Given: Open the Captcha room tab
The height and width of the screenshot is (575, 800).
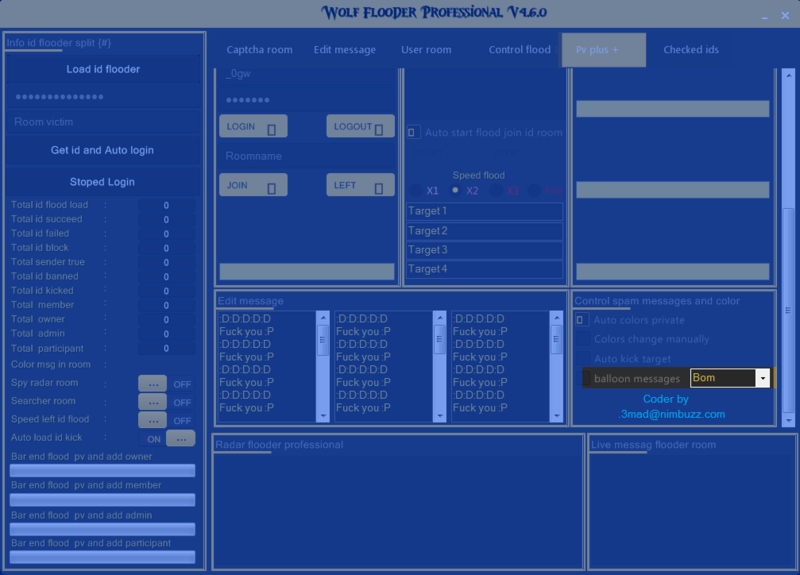Looking at the screenshot, I should point(259,50).
